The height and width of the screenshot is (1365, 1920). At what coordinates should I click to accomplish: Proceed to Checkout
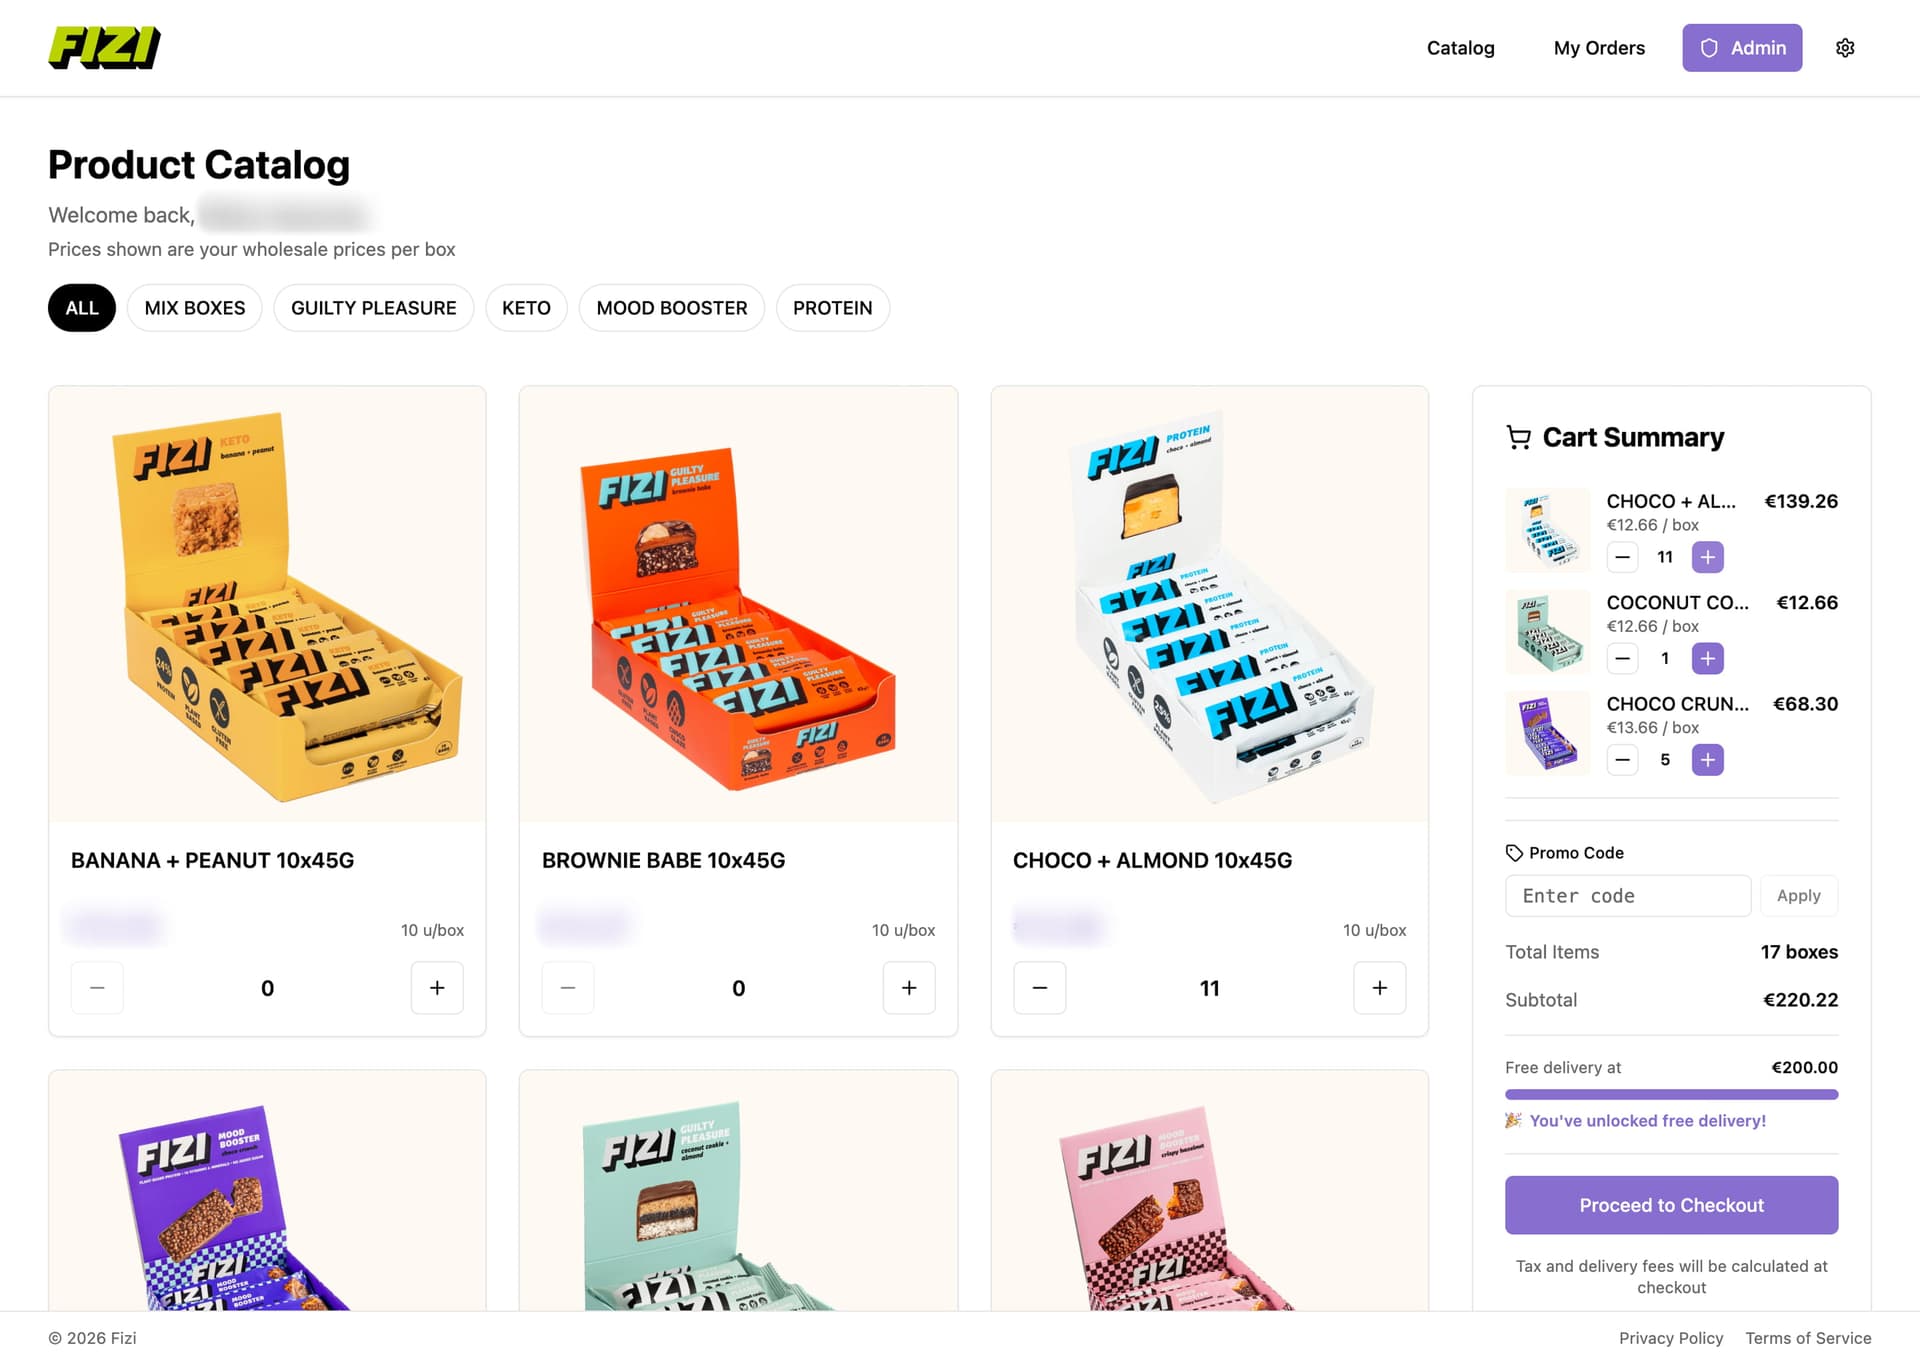(x=1671, y=1205)
